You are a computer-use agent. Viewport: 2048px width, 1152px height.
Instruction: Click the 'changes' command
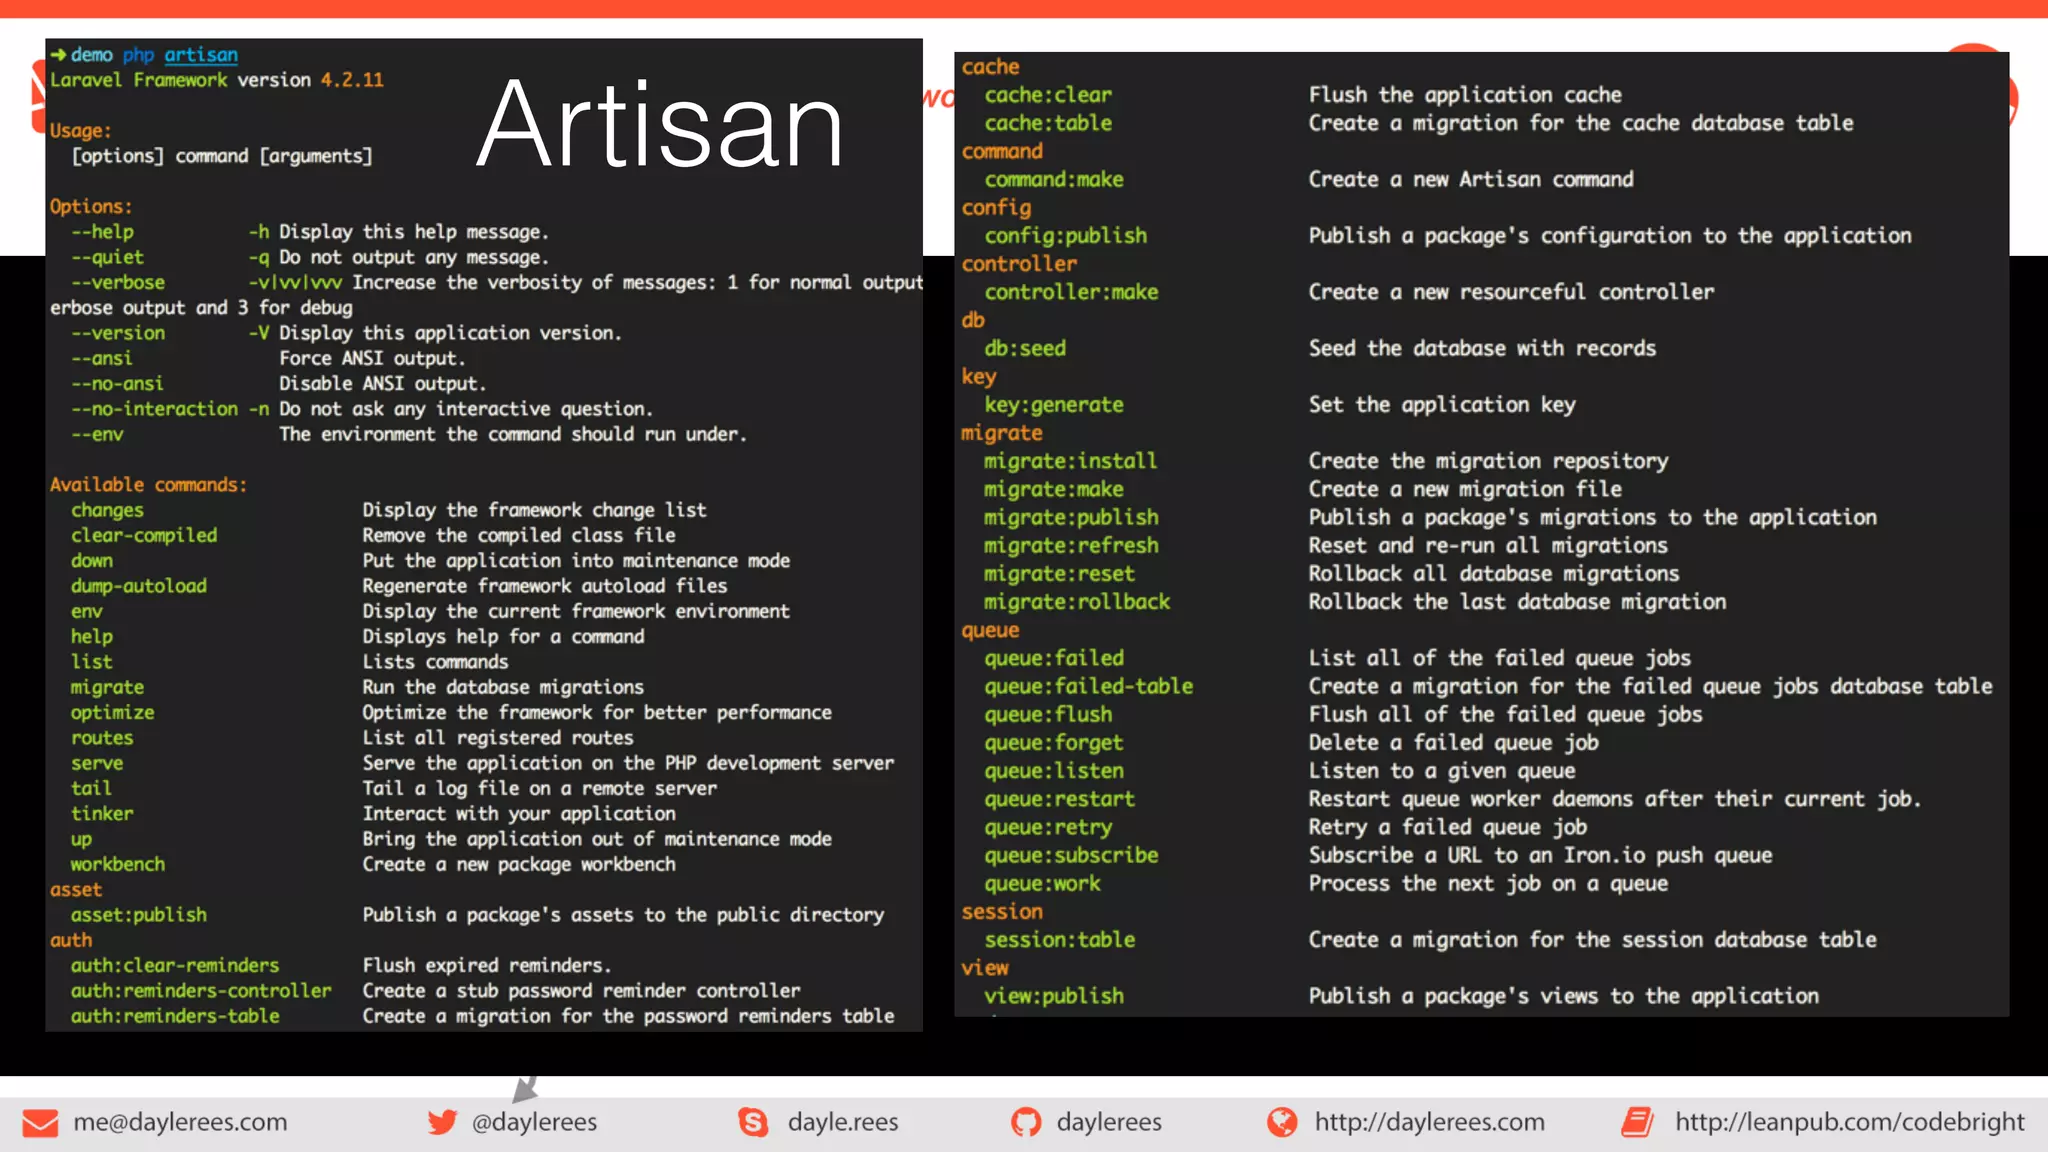[107, 510]
